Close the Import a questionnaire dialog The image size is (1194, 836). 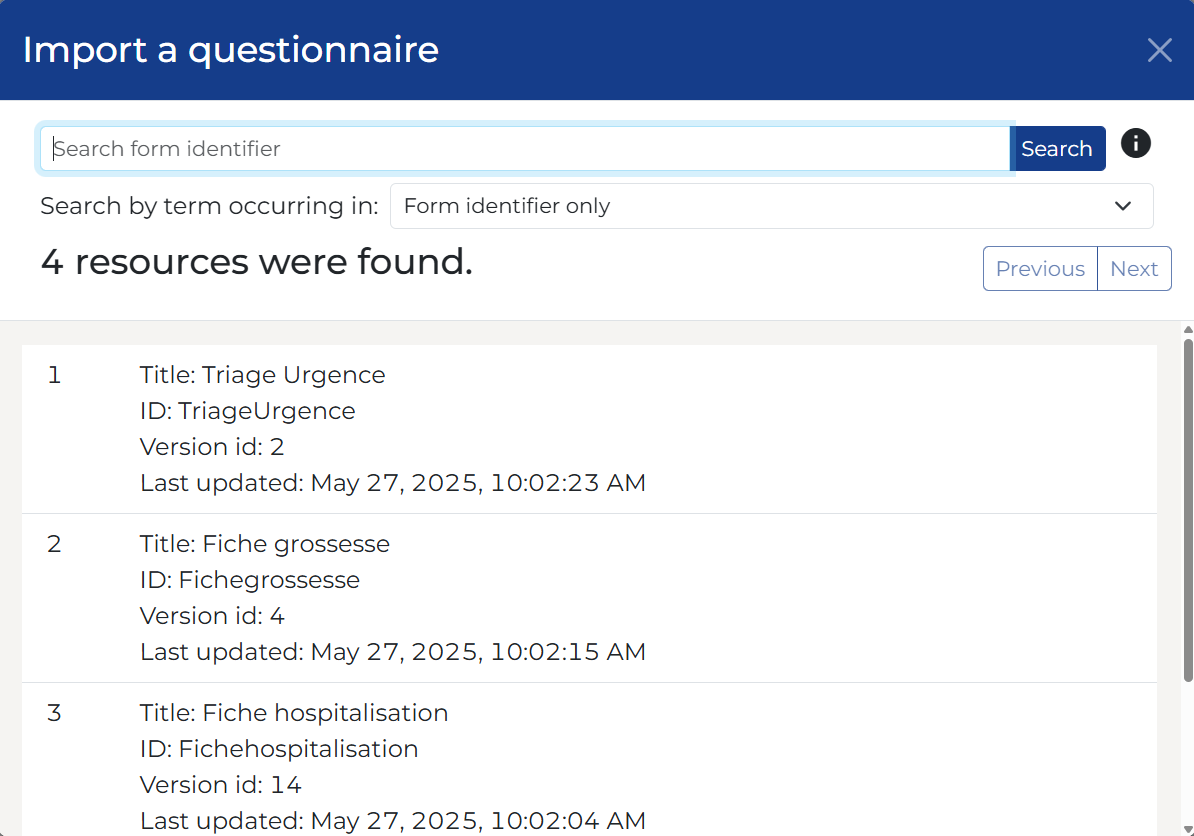(1159, 50)
